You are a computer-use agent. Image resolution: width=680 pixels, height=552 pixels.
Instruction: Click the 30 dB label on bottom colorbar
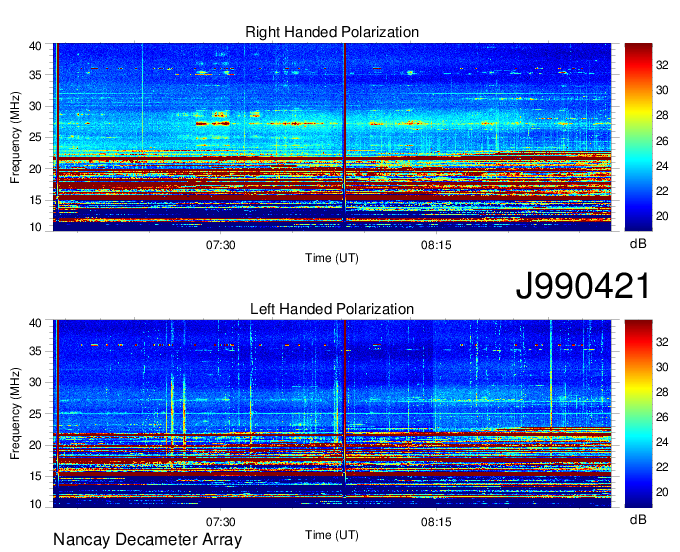click(x=662, y=367)
